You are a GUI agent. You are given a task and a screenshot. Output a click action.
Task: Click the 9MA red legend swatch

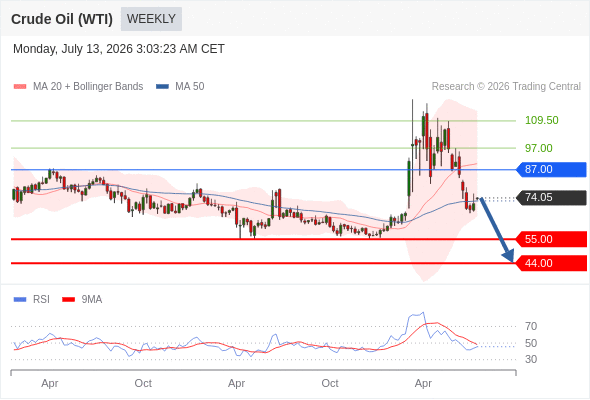68,300
